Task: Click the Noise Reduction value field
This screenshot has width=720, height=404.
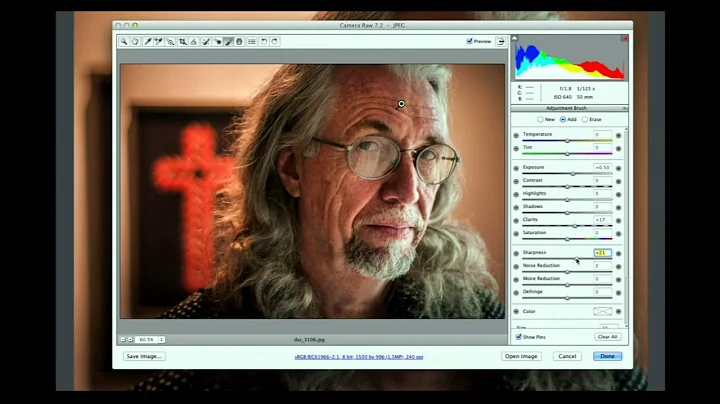Action: (x=602, y=266)
